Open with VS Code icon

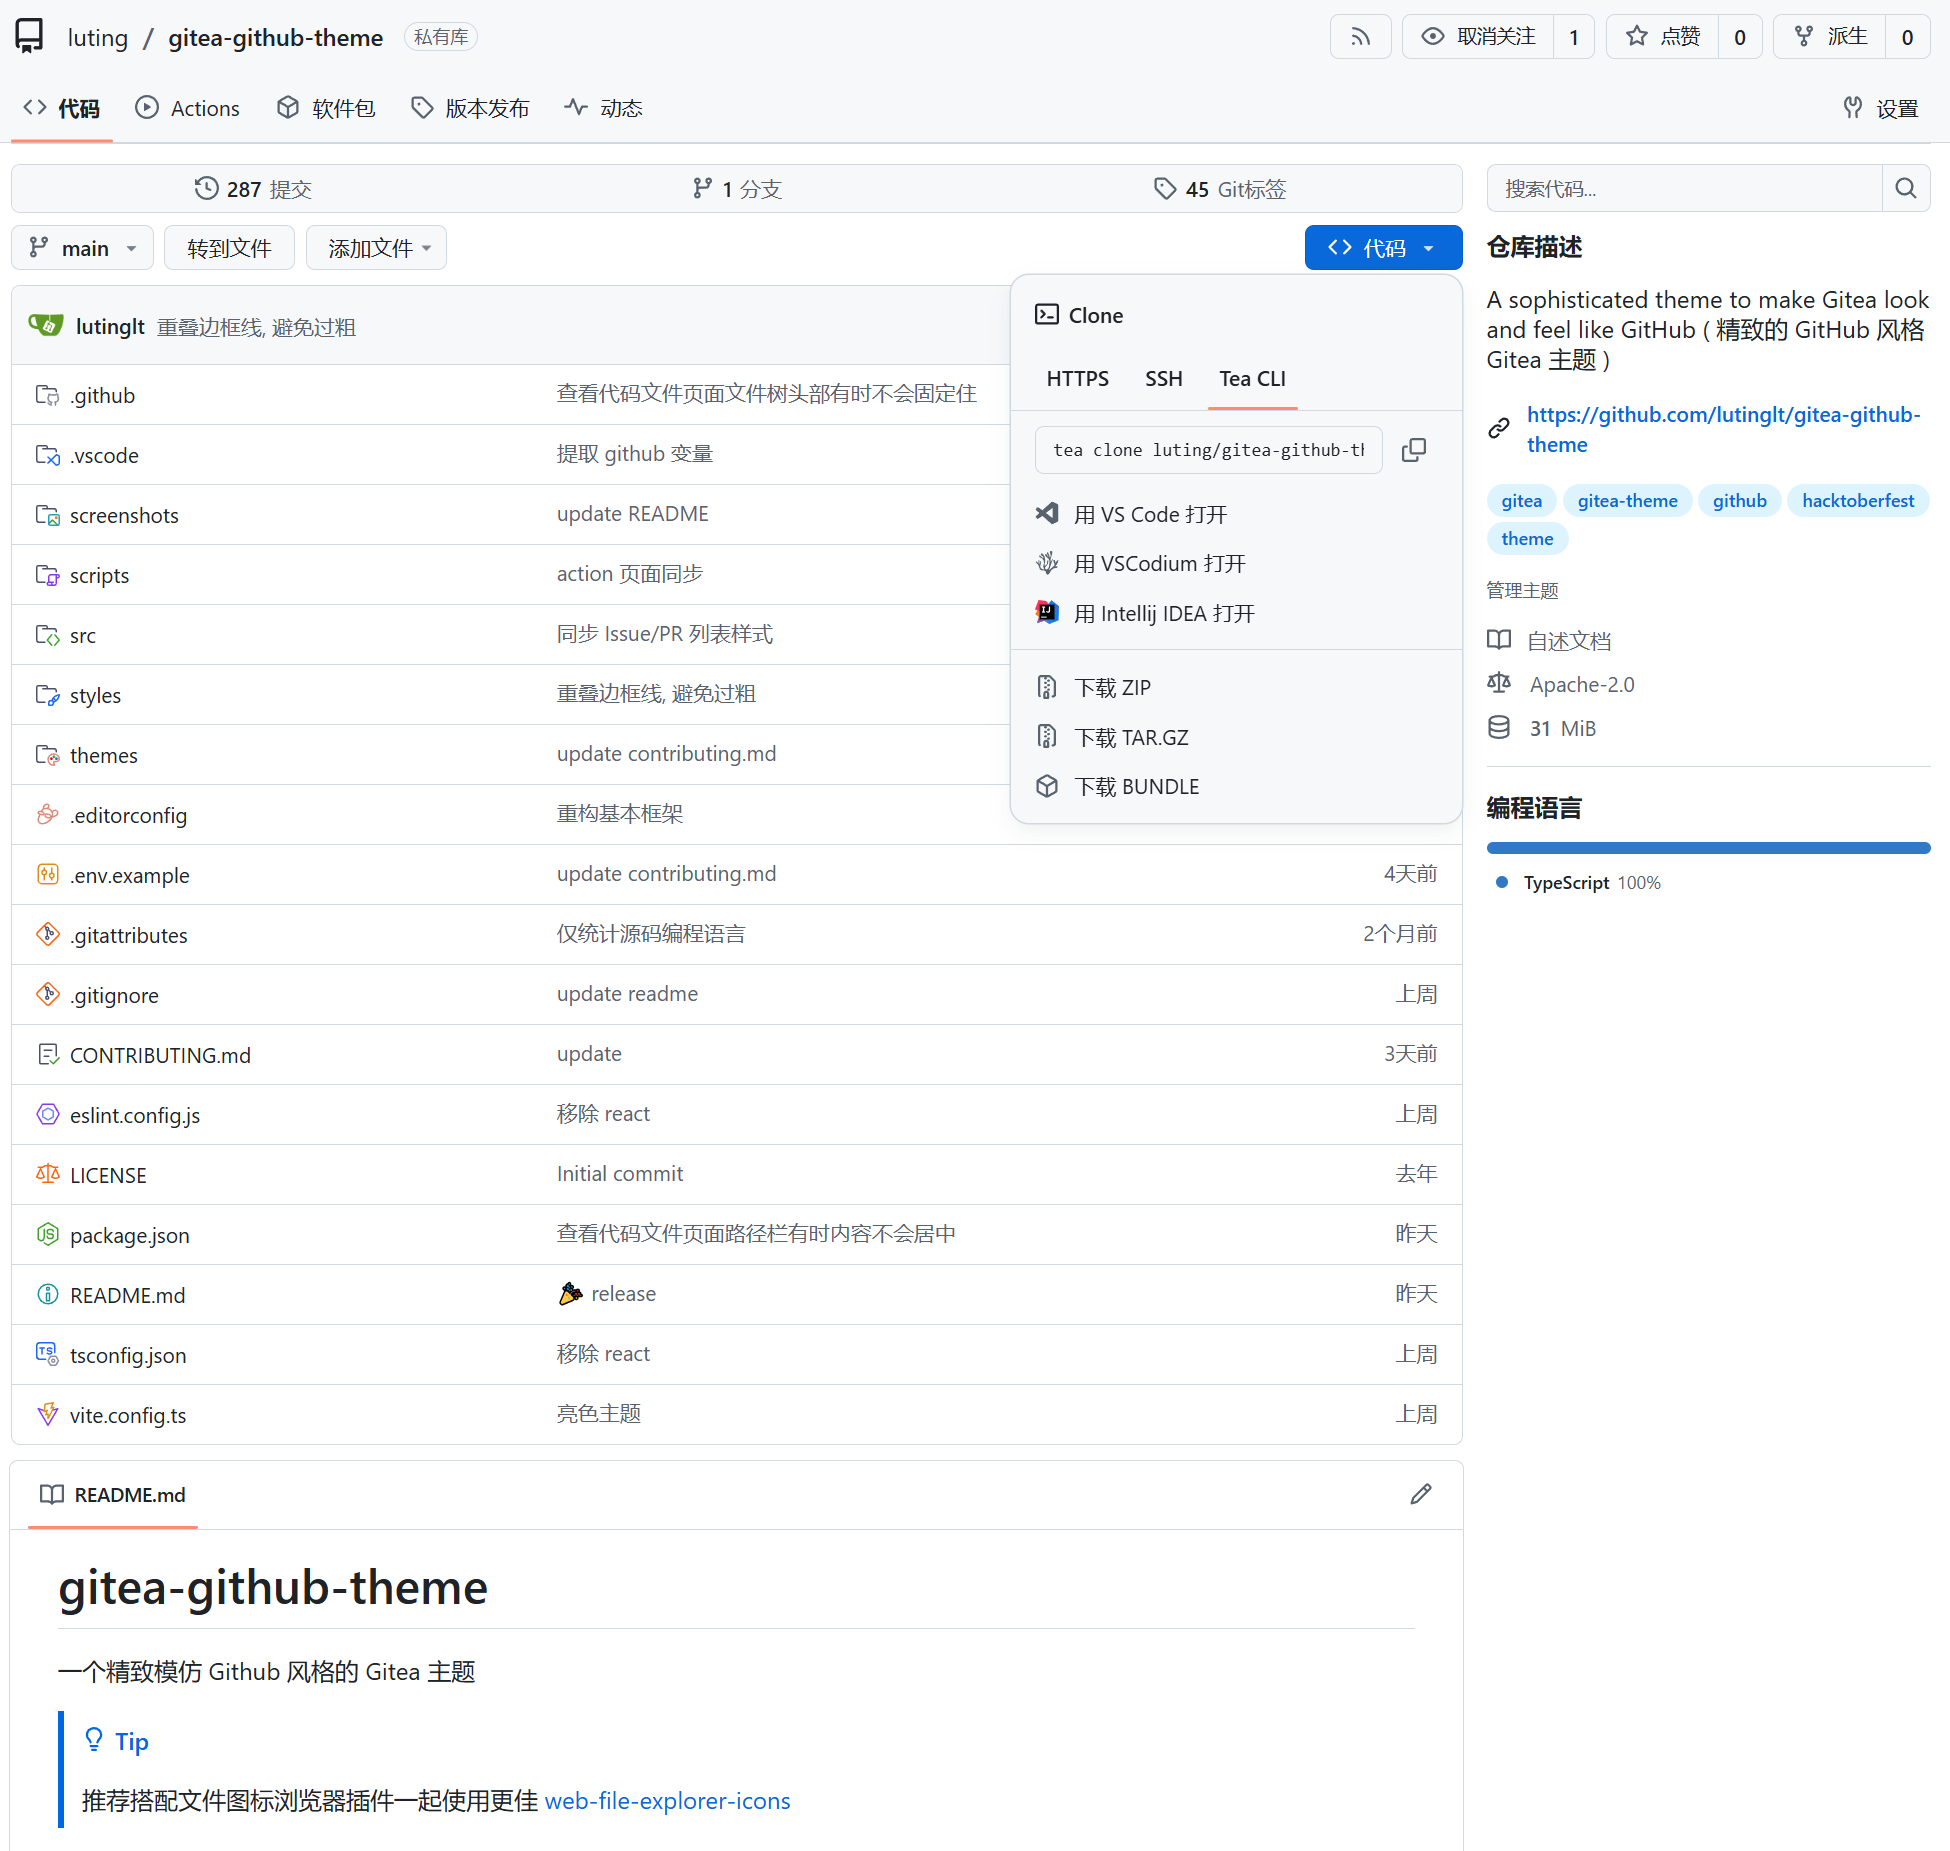pos(1047,514)
